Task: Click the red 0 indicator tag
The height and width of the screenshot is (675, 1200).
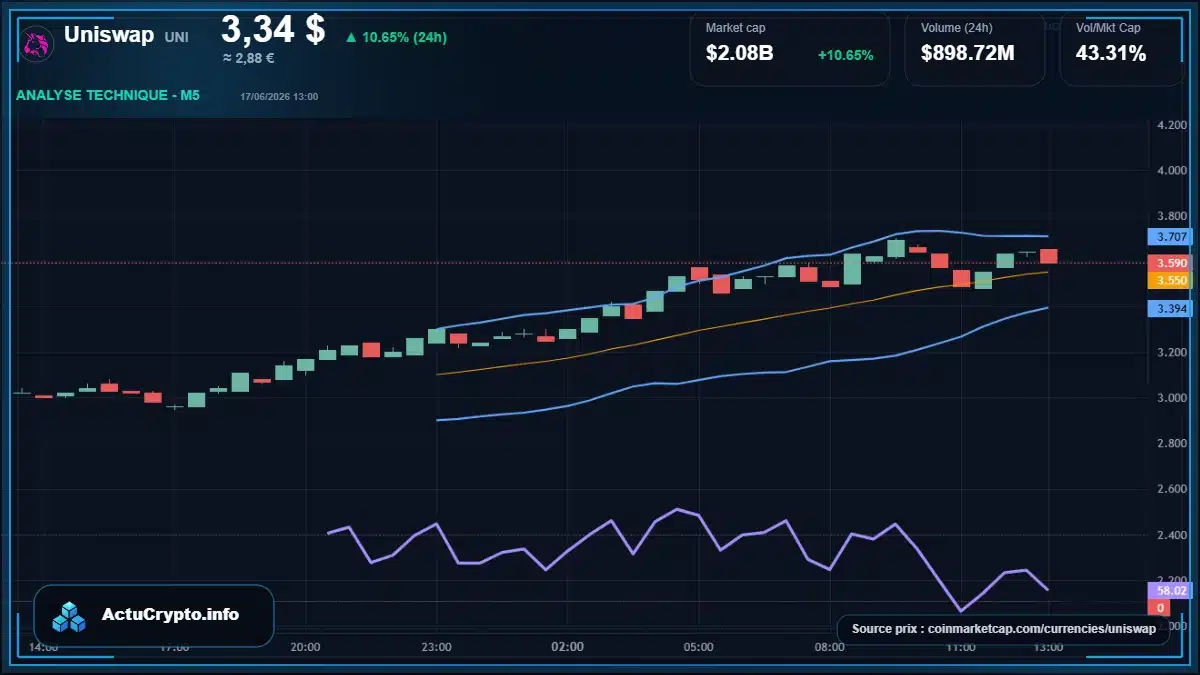Action: click(1160, 608)
